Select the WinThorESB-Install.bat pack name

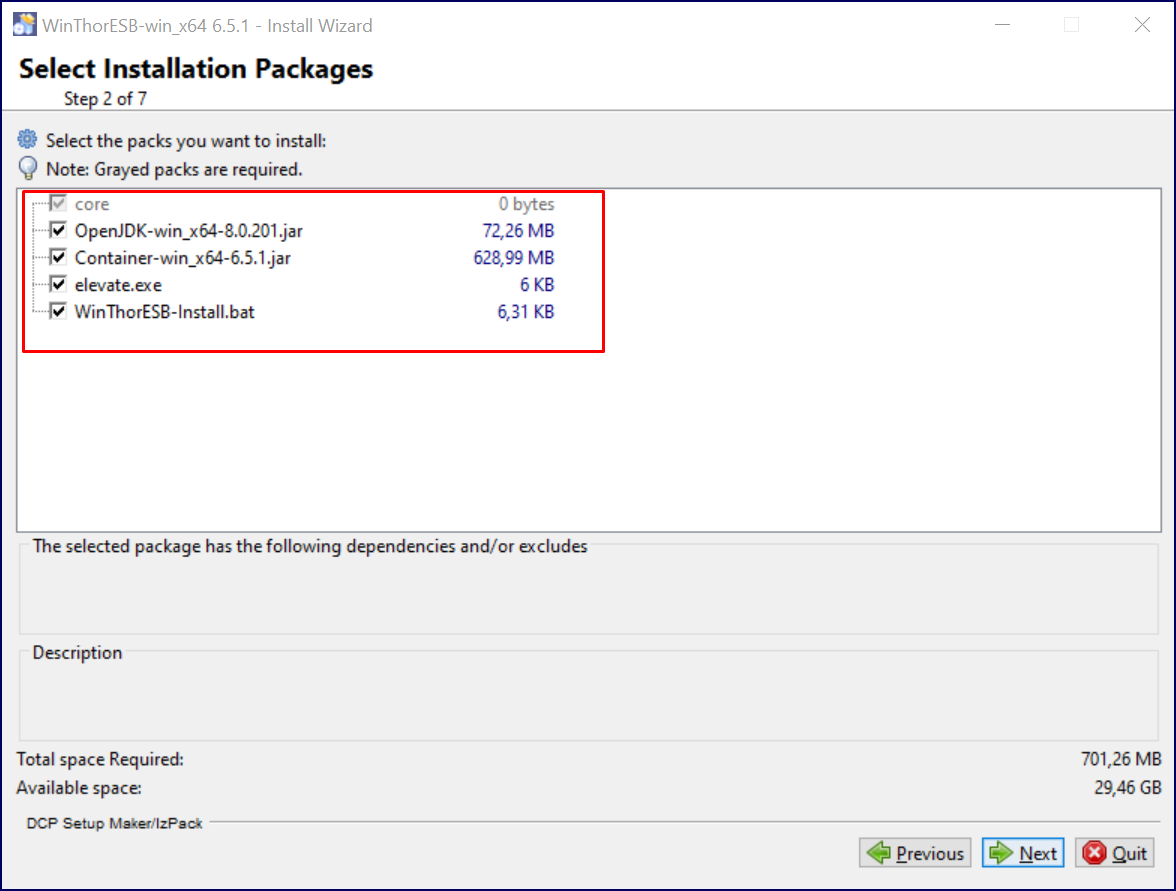pos(164,312)
